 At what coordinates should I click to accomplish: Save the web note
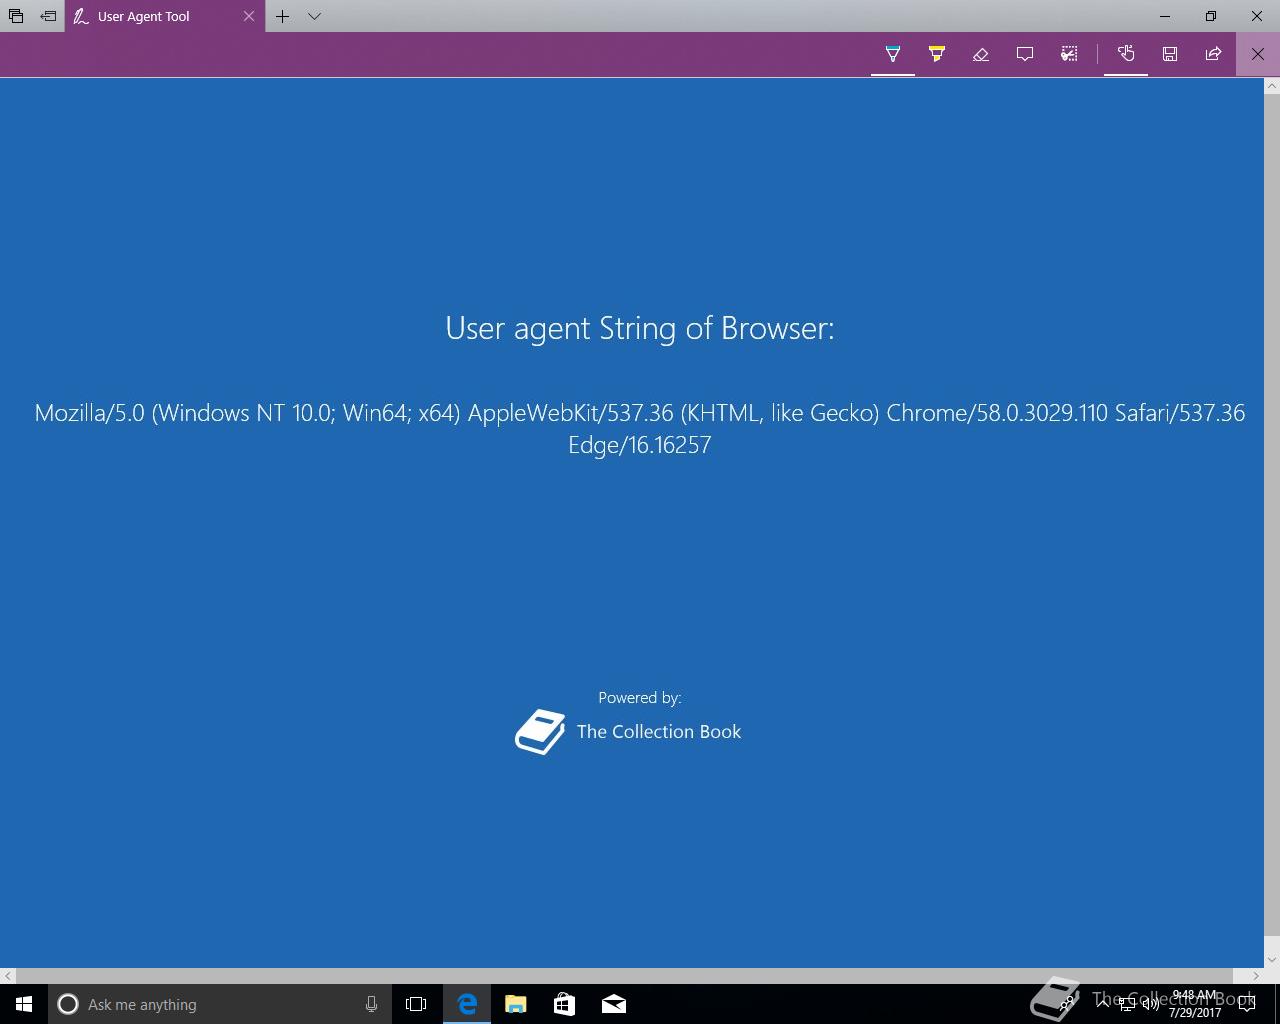click(x=1170, y=54)
